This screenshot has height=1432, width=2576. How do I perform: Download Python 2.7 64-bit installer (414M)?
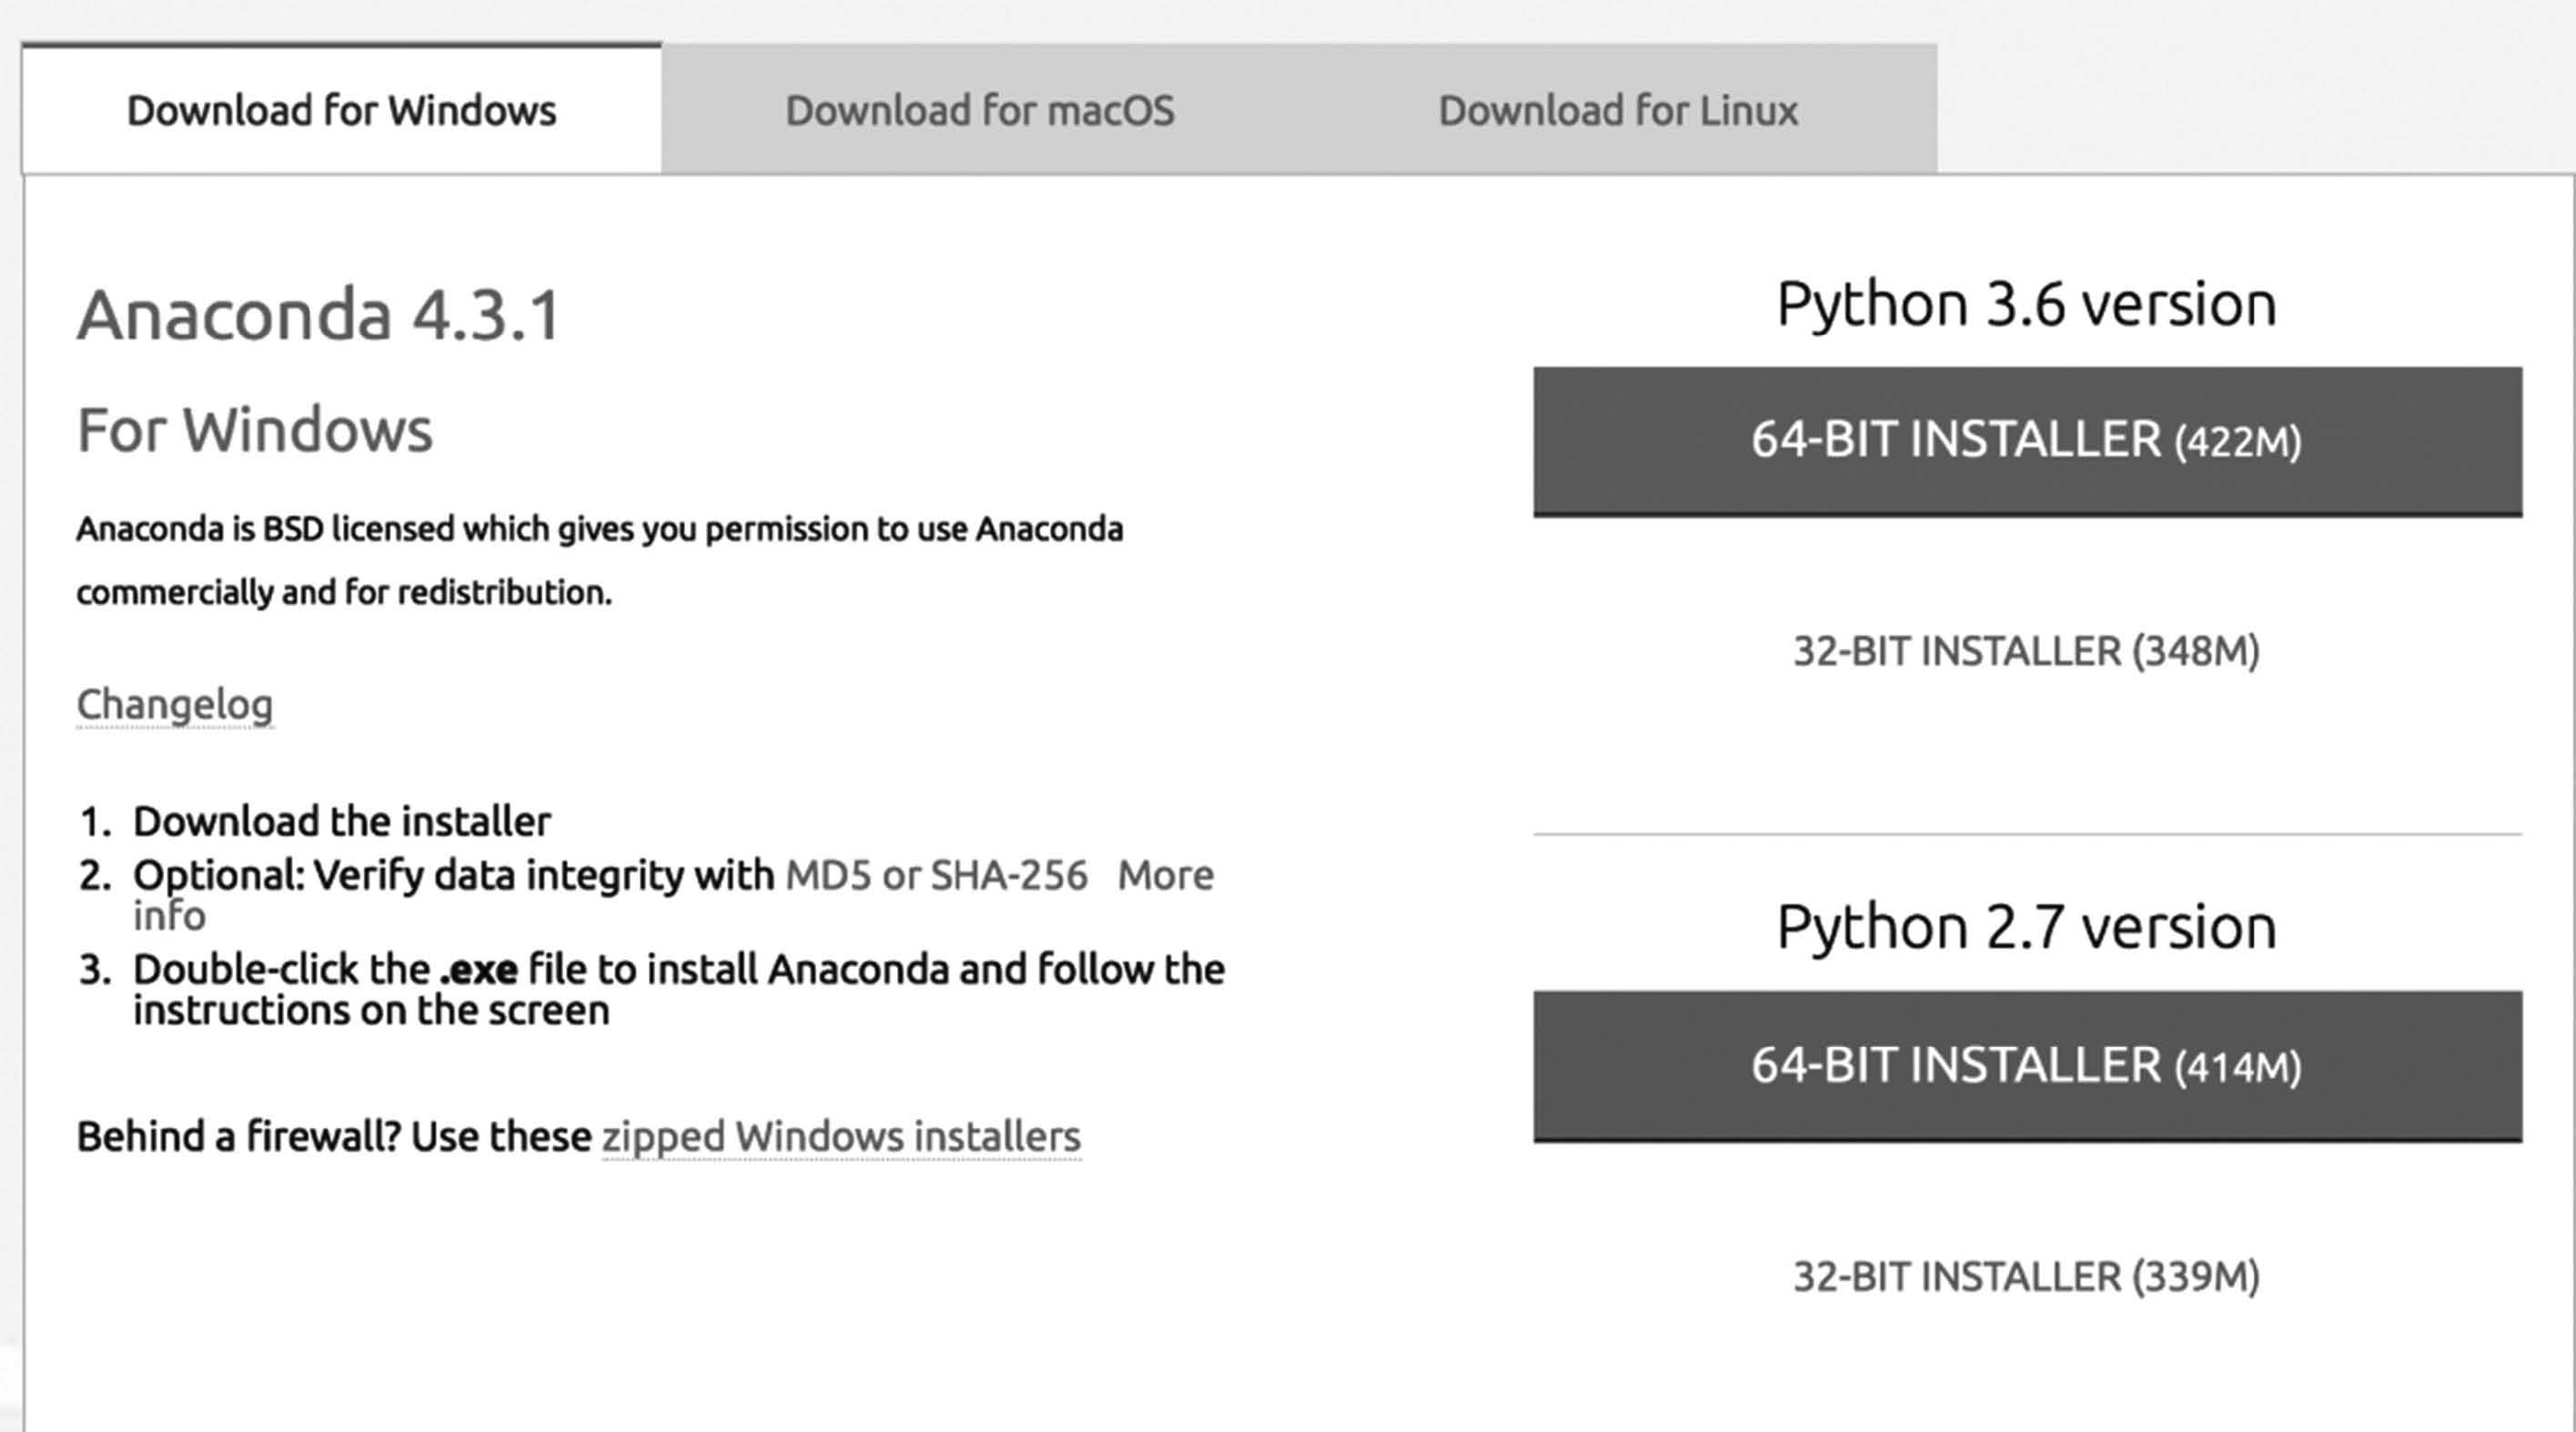pyautogui.click(x=2027, y=1066)
